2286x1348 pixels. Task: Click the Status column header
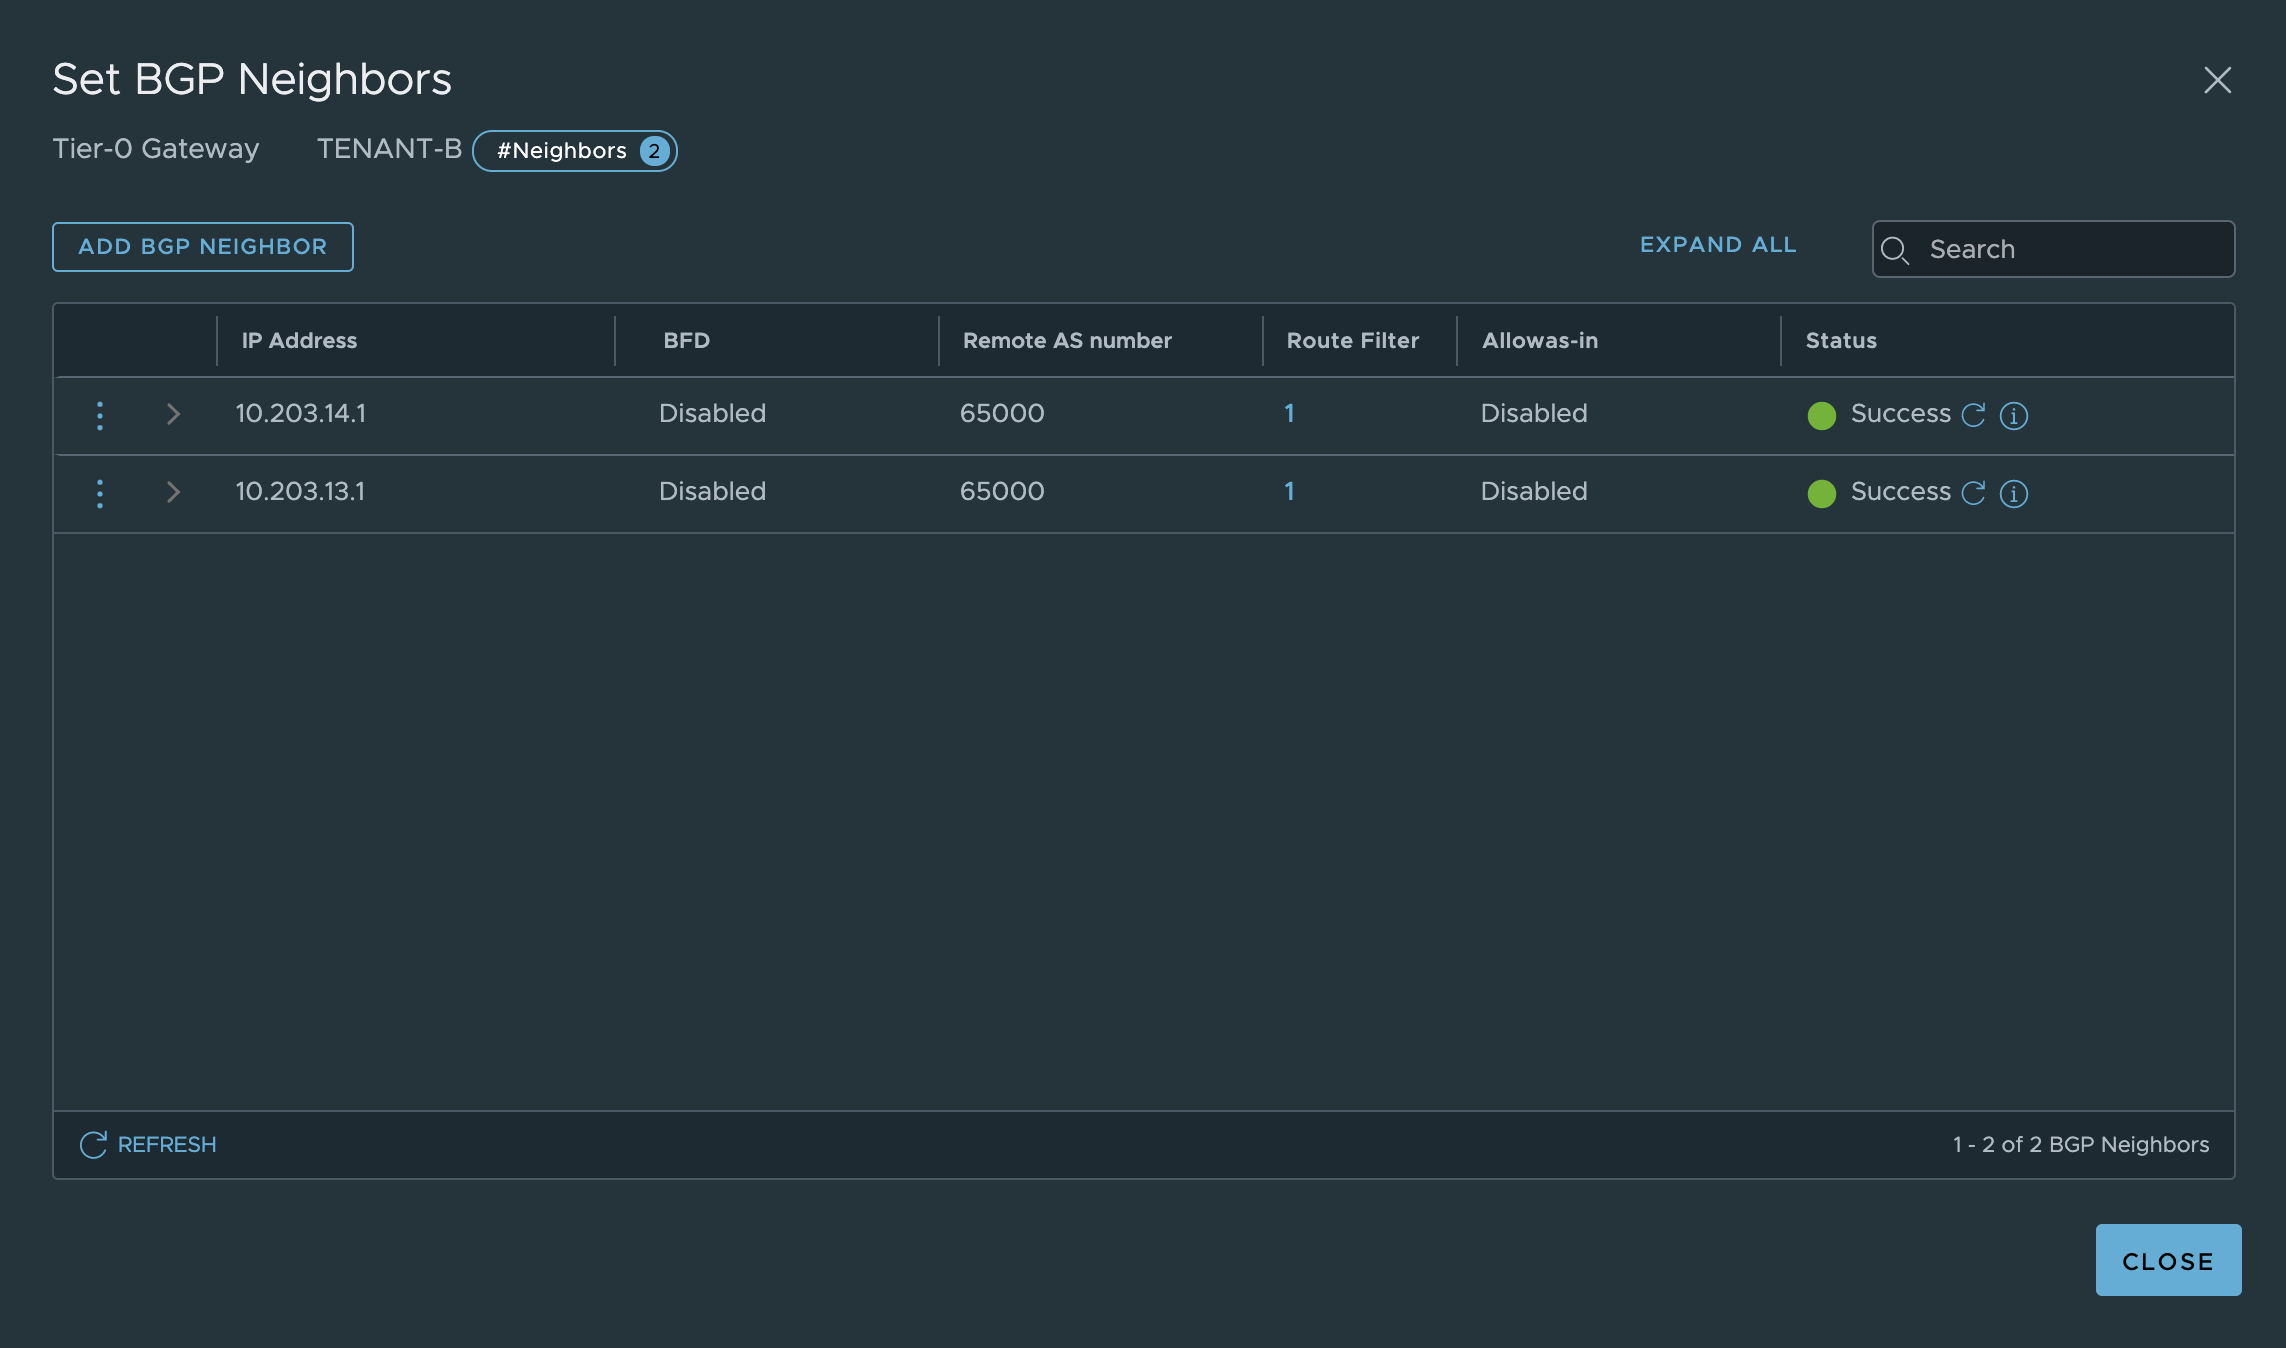tap(1840, 341)
